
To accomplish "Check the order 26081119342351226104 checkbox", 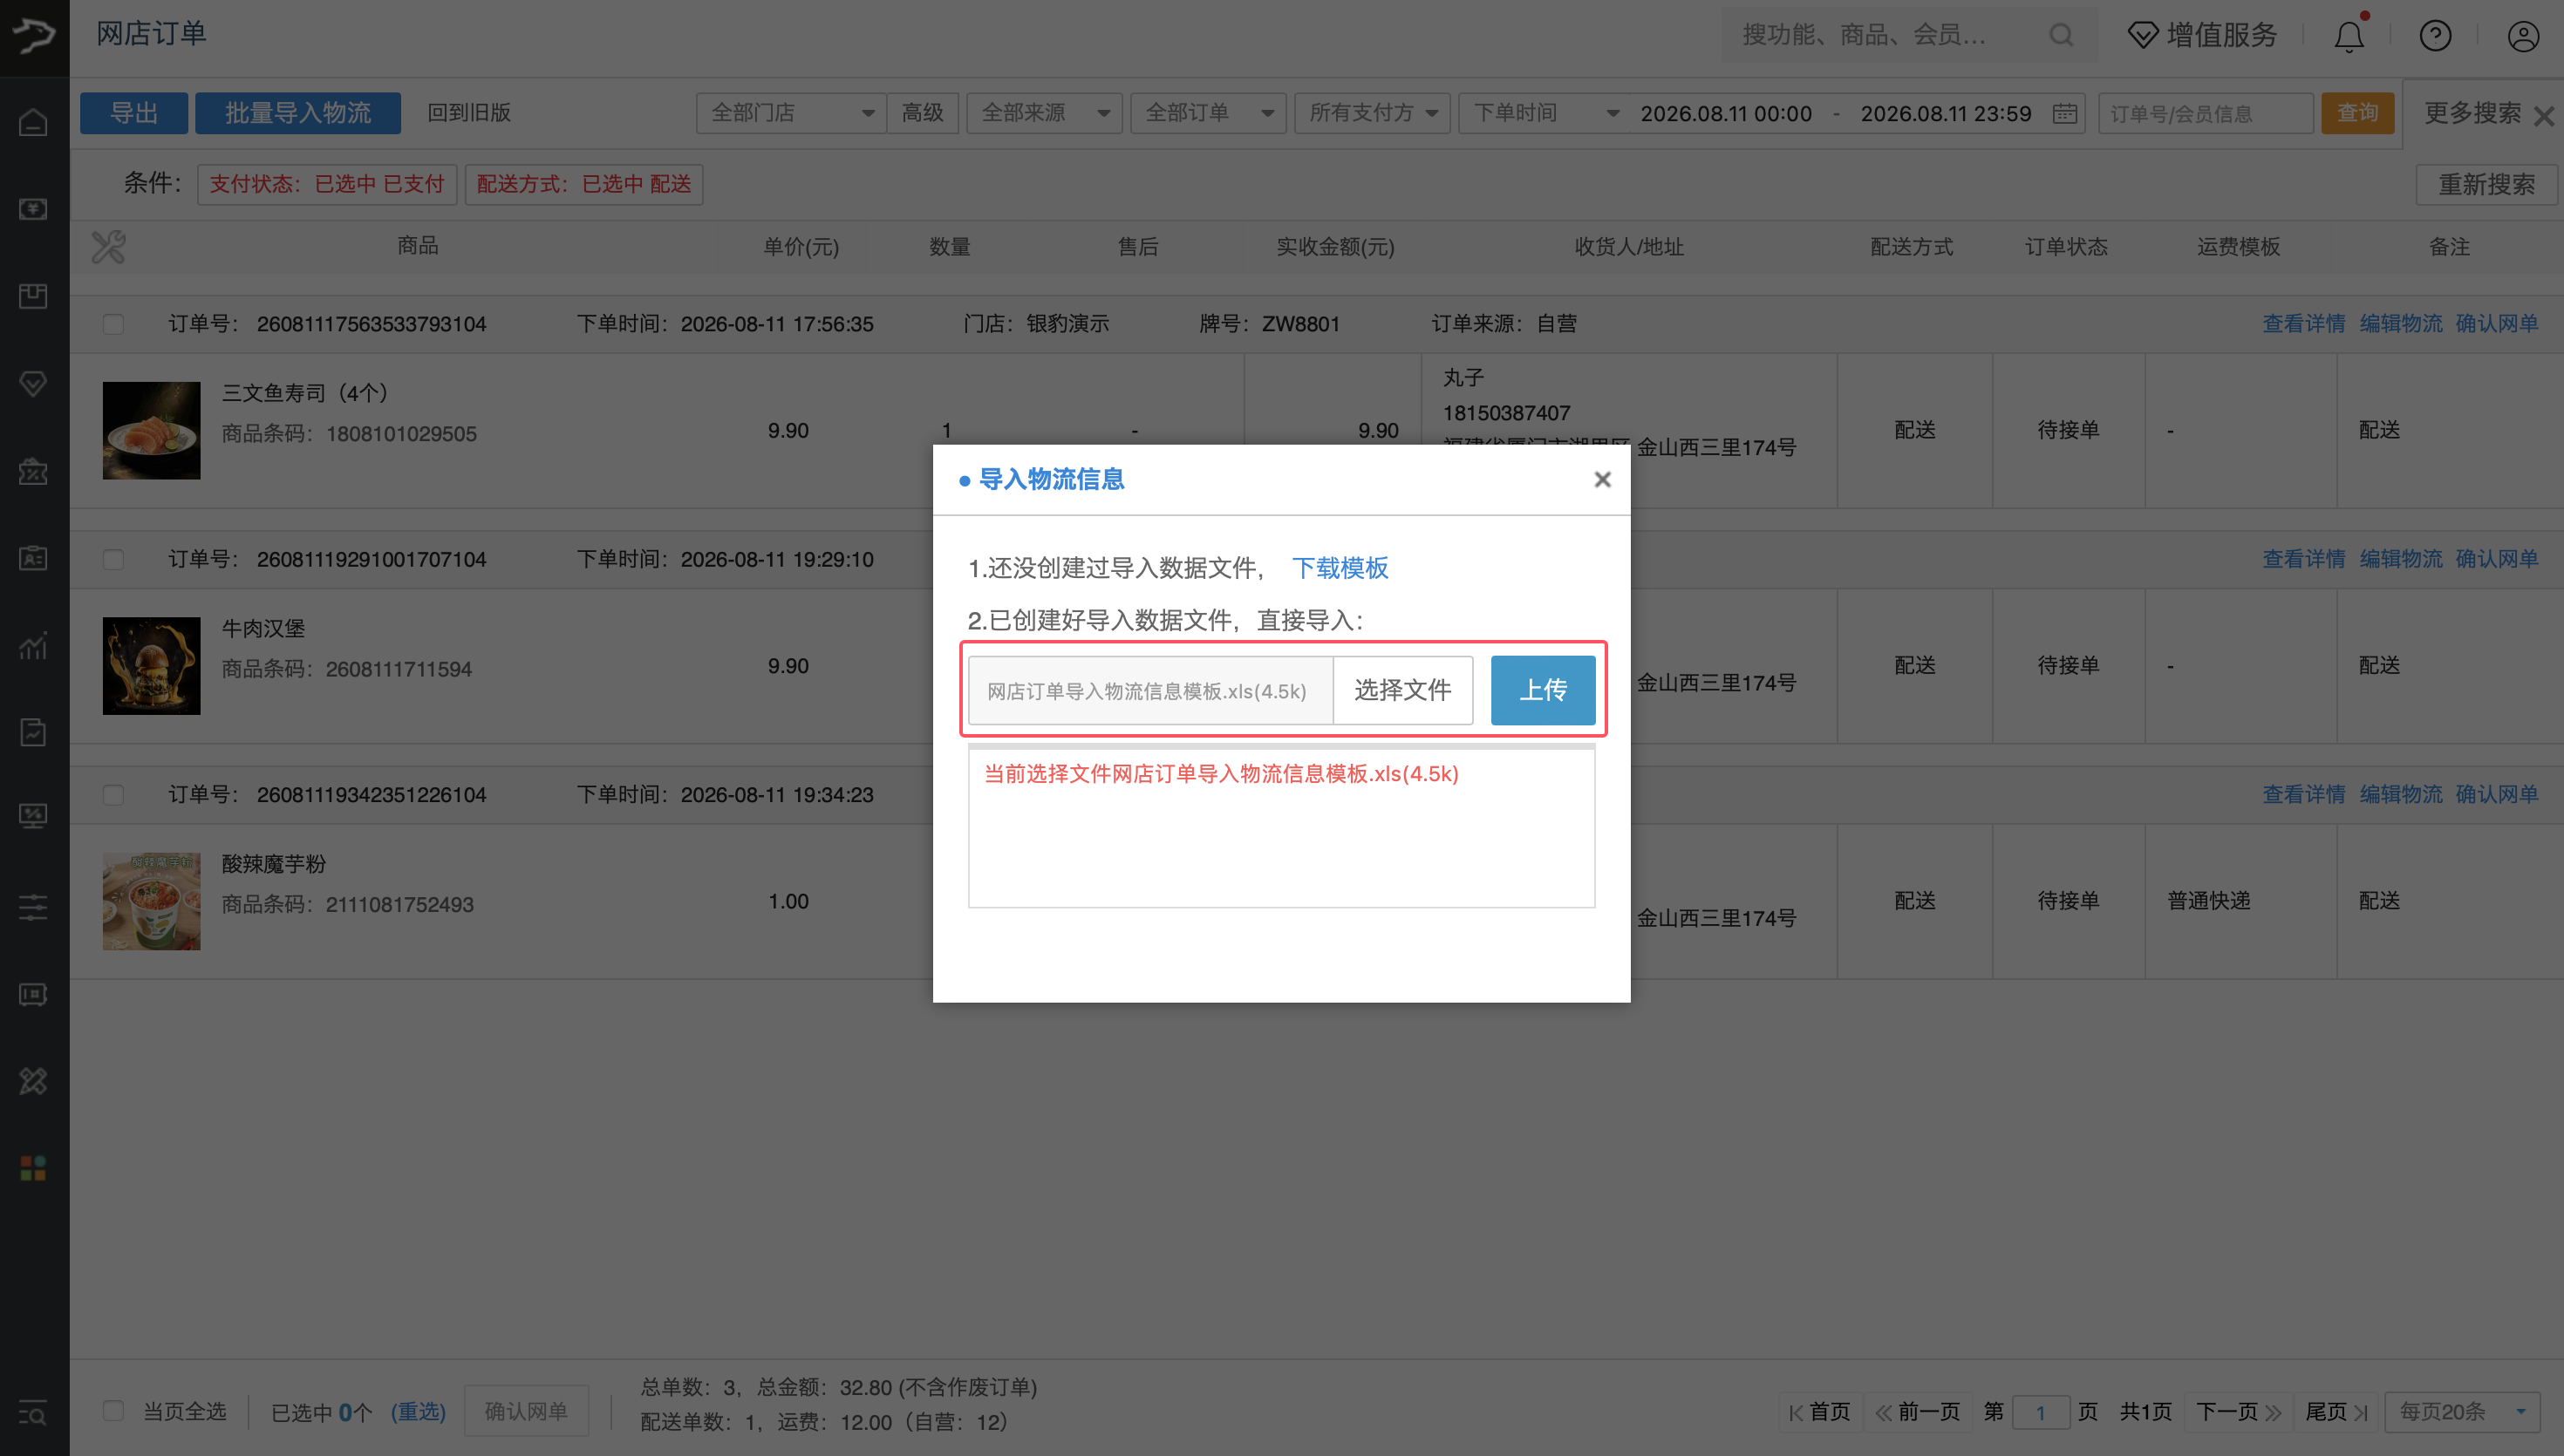I will pos(113,795).
